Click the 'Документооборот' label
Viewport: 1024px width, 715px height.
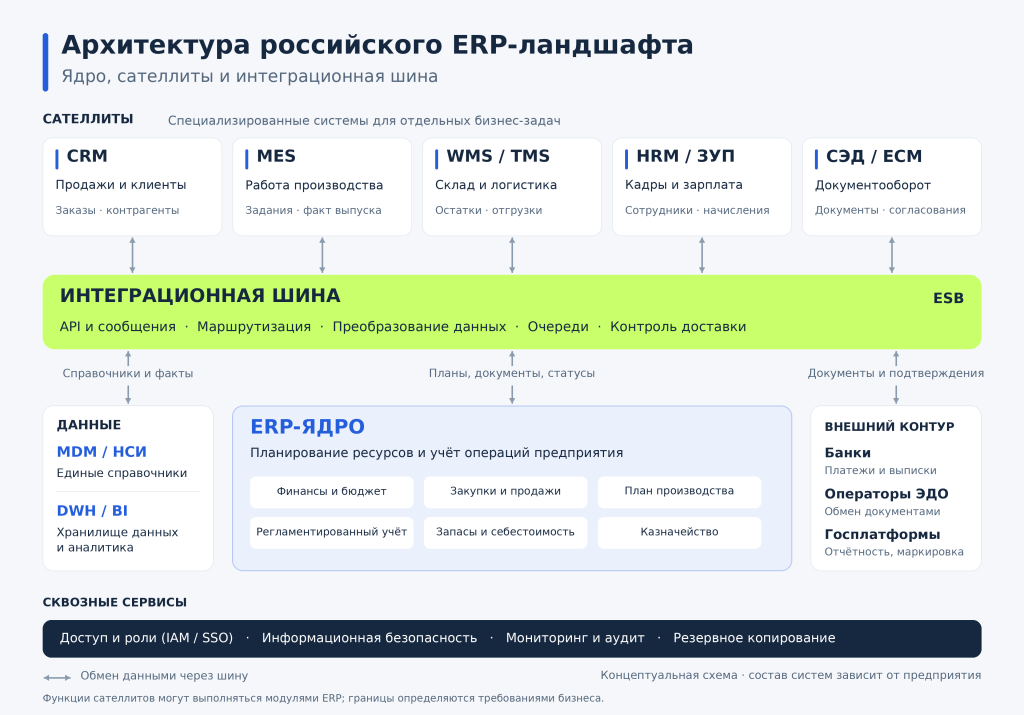872,185
